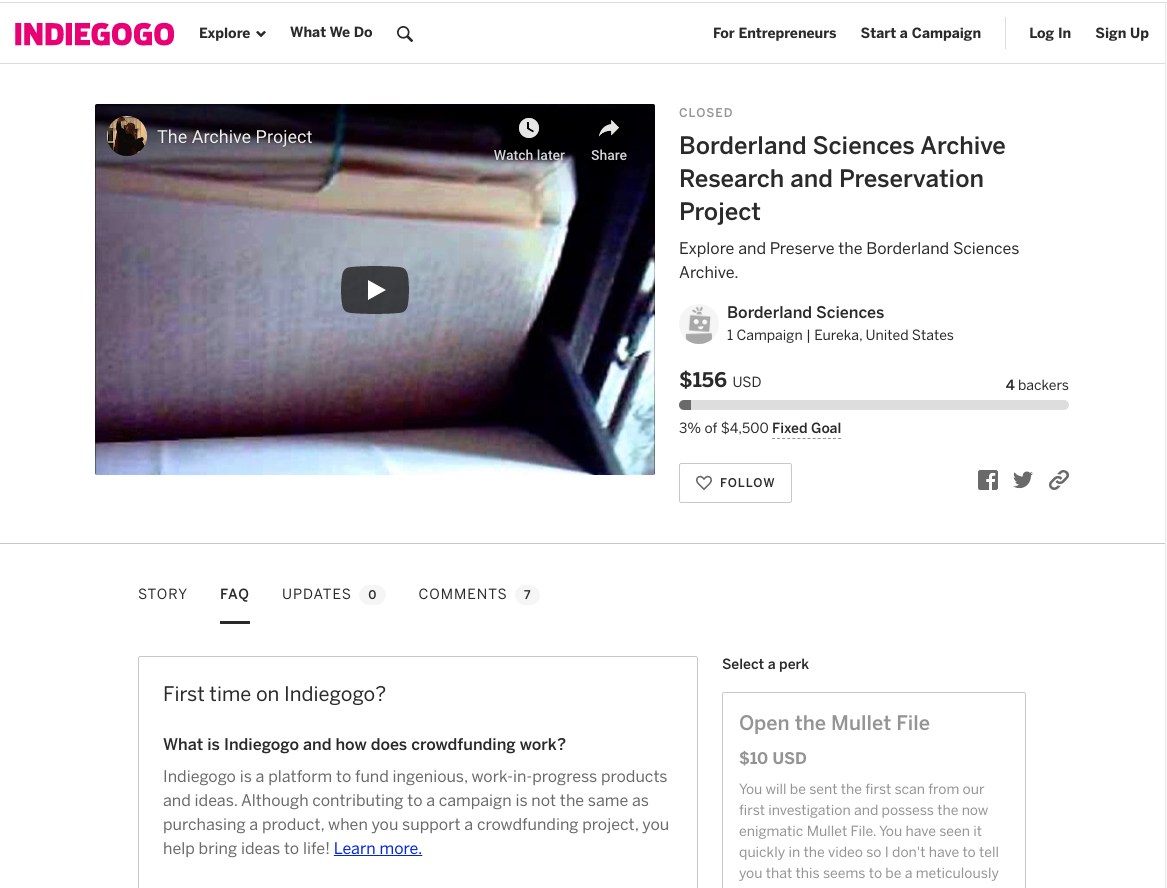Open Borderland Sciences avatar icon
The height and width of the screenshot is (888, 1167).
[x=699, y=324]
